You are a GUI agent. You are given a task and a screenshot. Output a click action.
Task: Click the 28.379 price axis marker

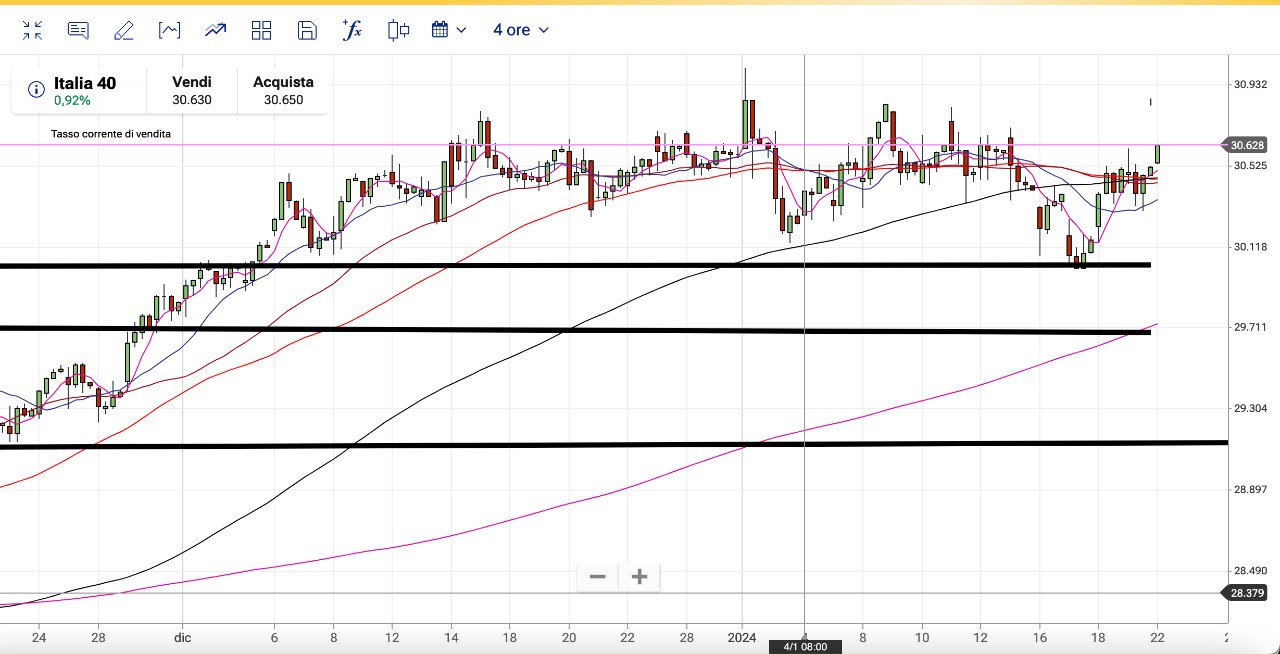click(1247, 593)
